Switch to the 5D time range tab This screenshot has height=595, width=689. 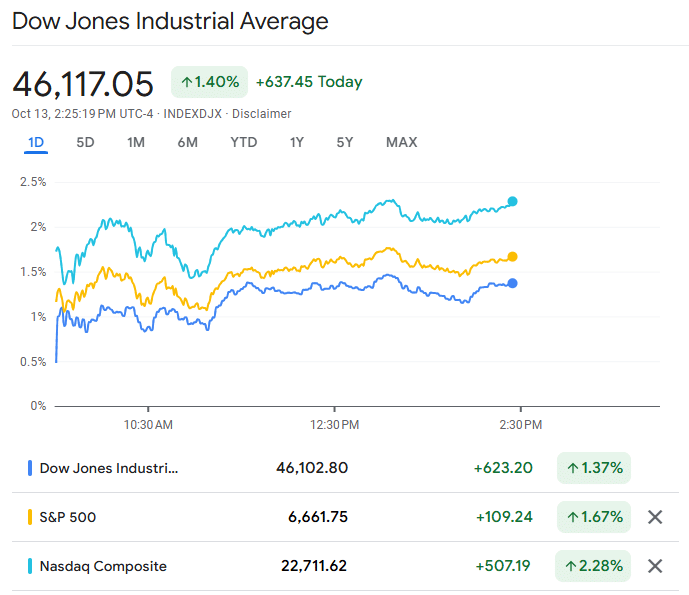coord(85,142)
